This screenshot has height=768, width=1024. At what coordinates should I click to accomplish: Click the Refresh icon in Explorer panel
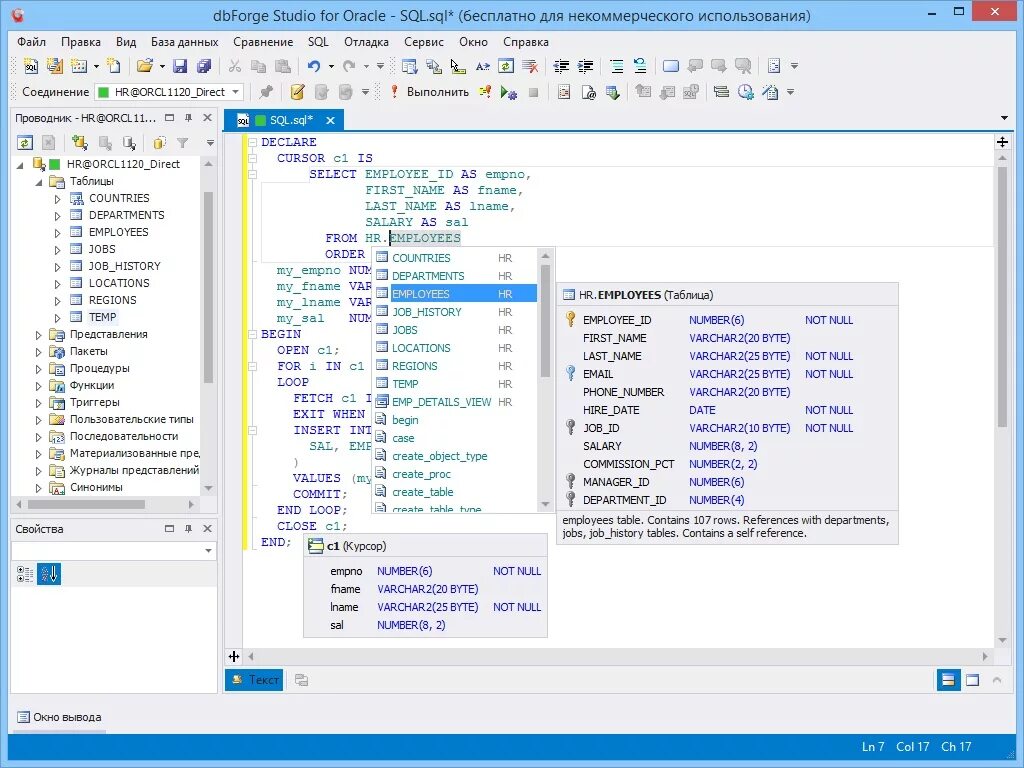[25, 143]
